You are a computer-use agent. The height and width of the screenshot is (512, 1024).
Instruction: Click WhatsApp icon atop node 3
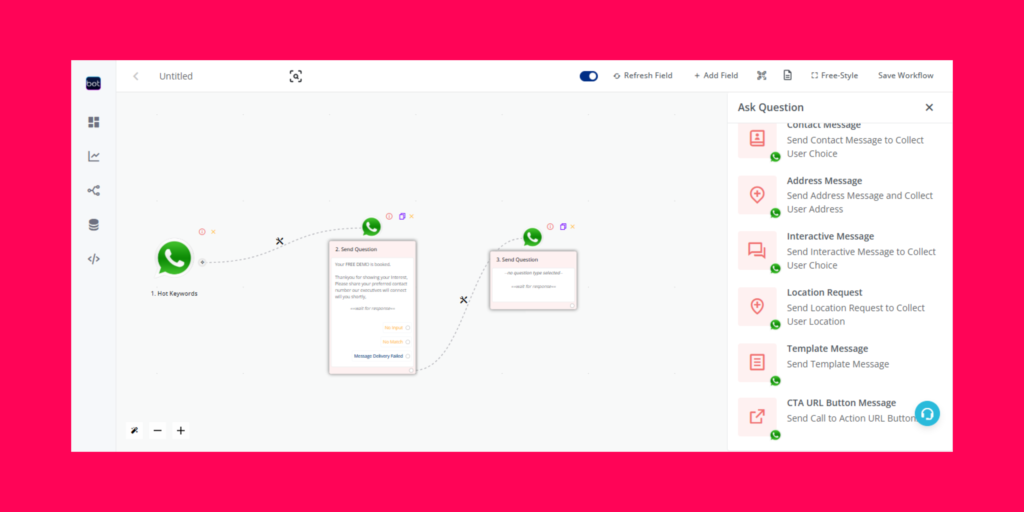pyautogui.click(x=532, y=237)
